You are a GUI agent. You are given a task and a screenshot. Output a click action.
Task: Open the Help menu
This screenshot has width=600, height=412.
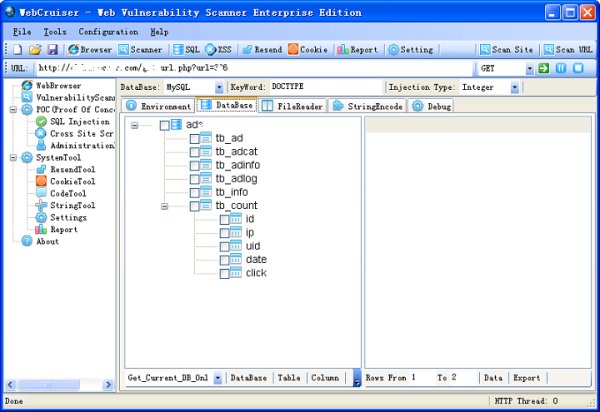159,32
